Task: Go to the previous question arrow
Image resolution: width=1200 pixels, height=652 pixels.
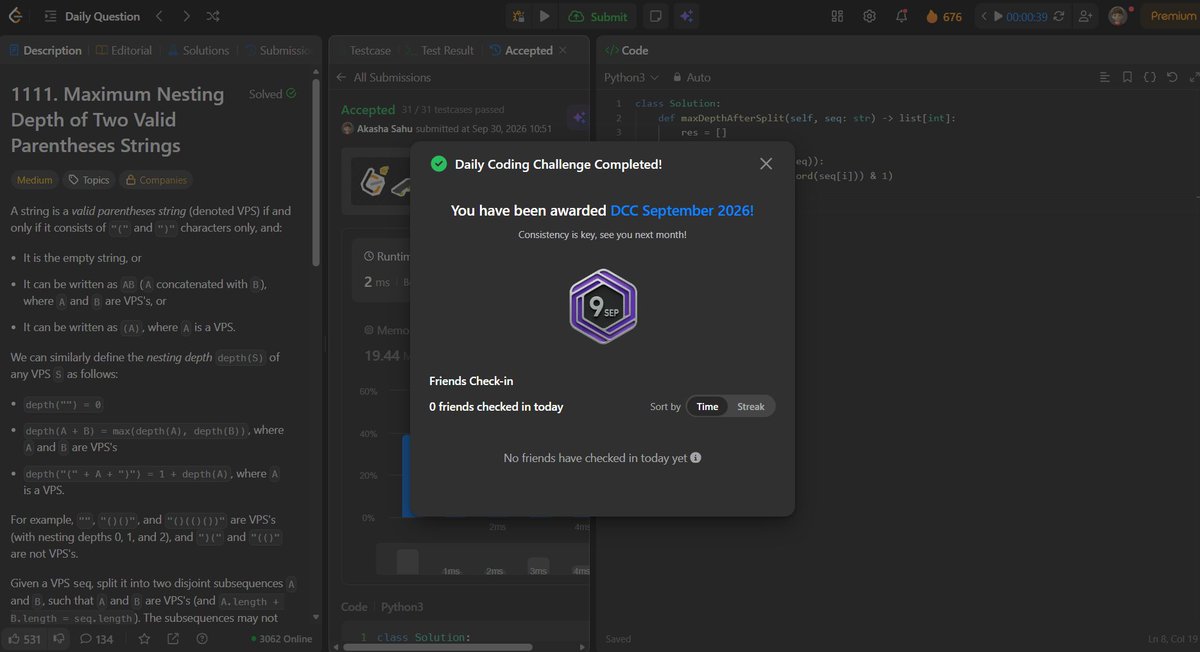Action: [x=160, y=16]
